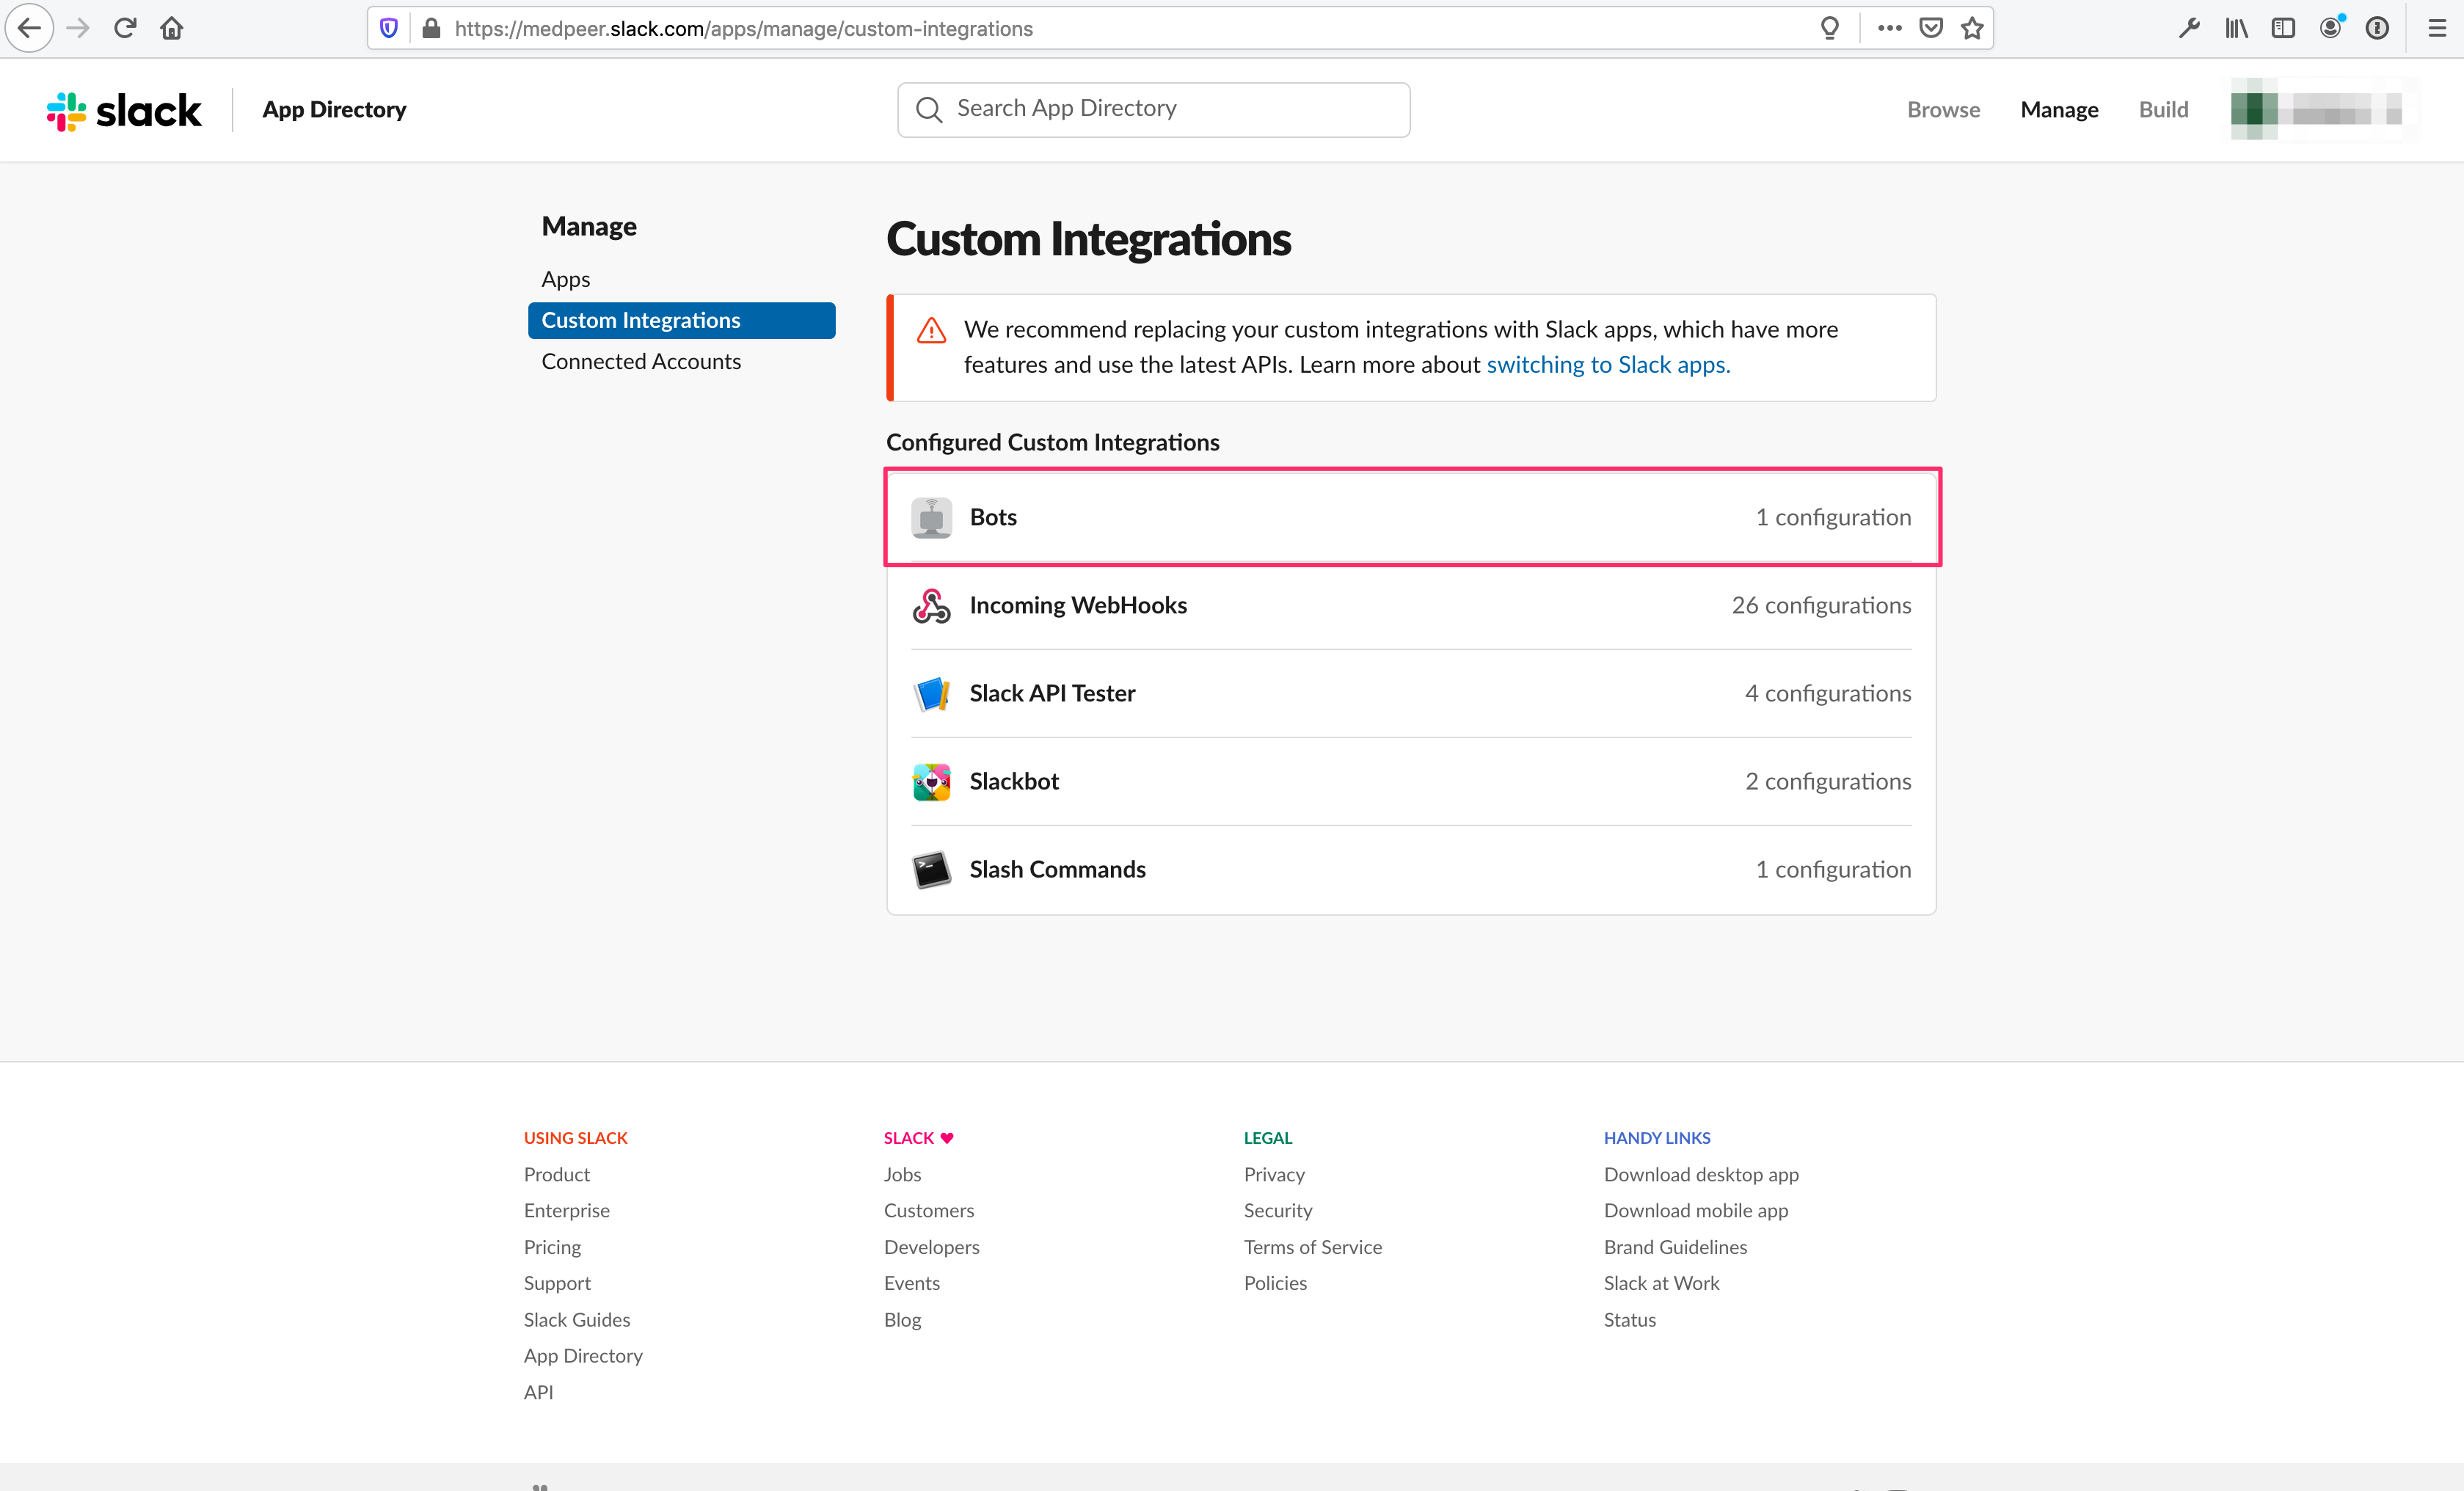Open the Build tab
The width and height of the screenshot is (2464, 1491).
tap(2163, 110)
